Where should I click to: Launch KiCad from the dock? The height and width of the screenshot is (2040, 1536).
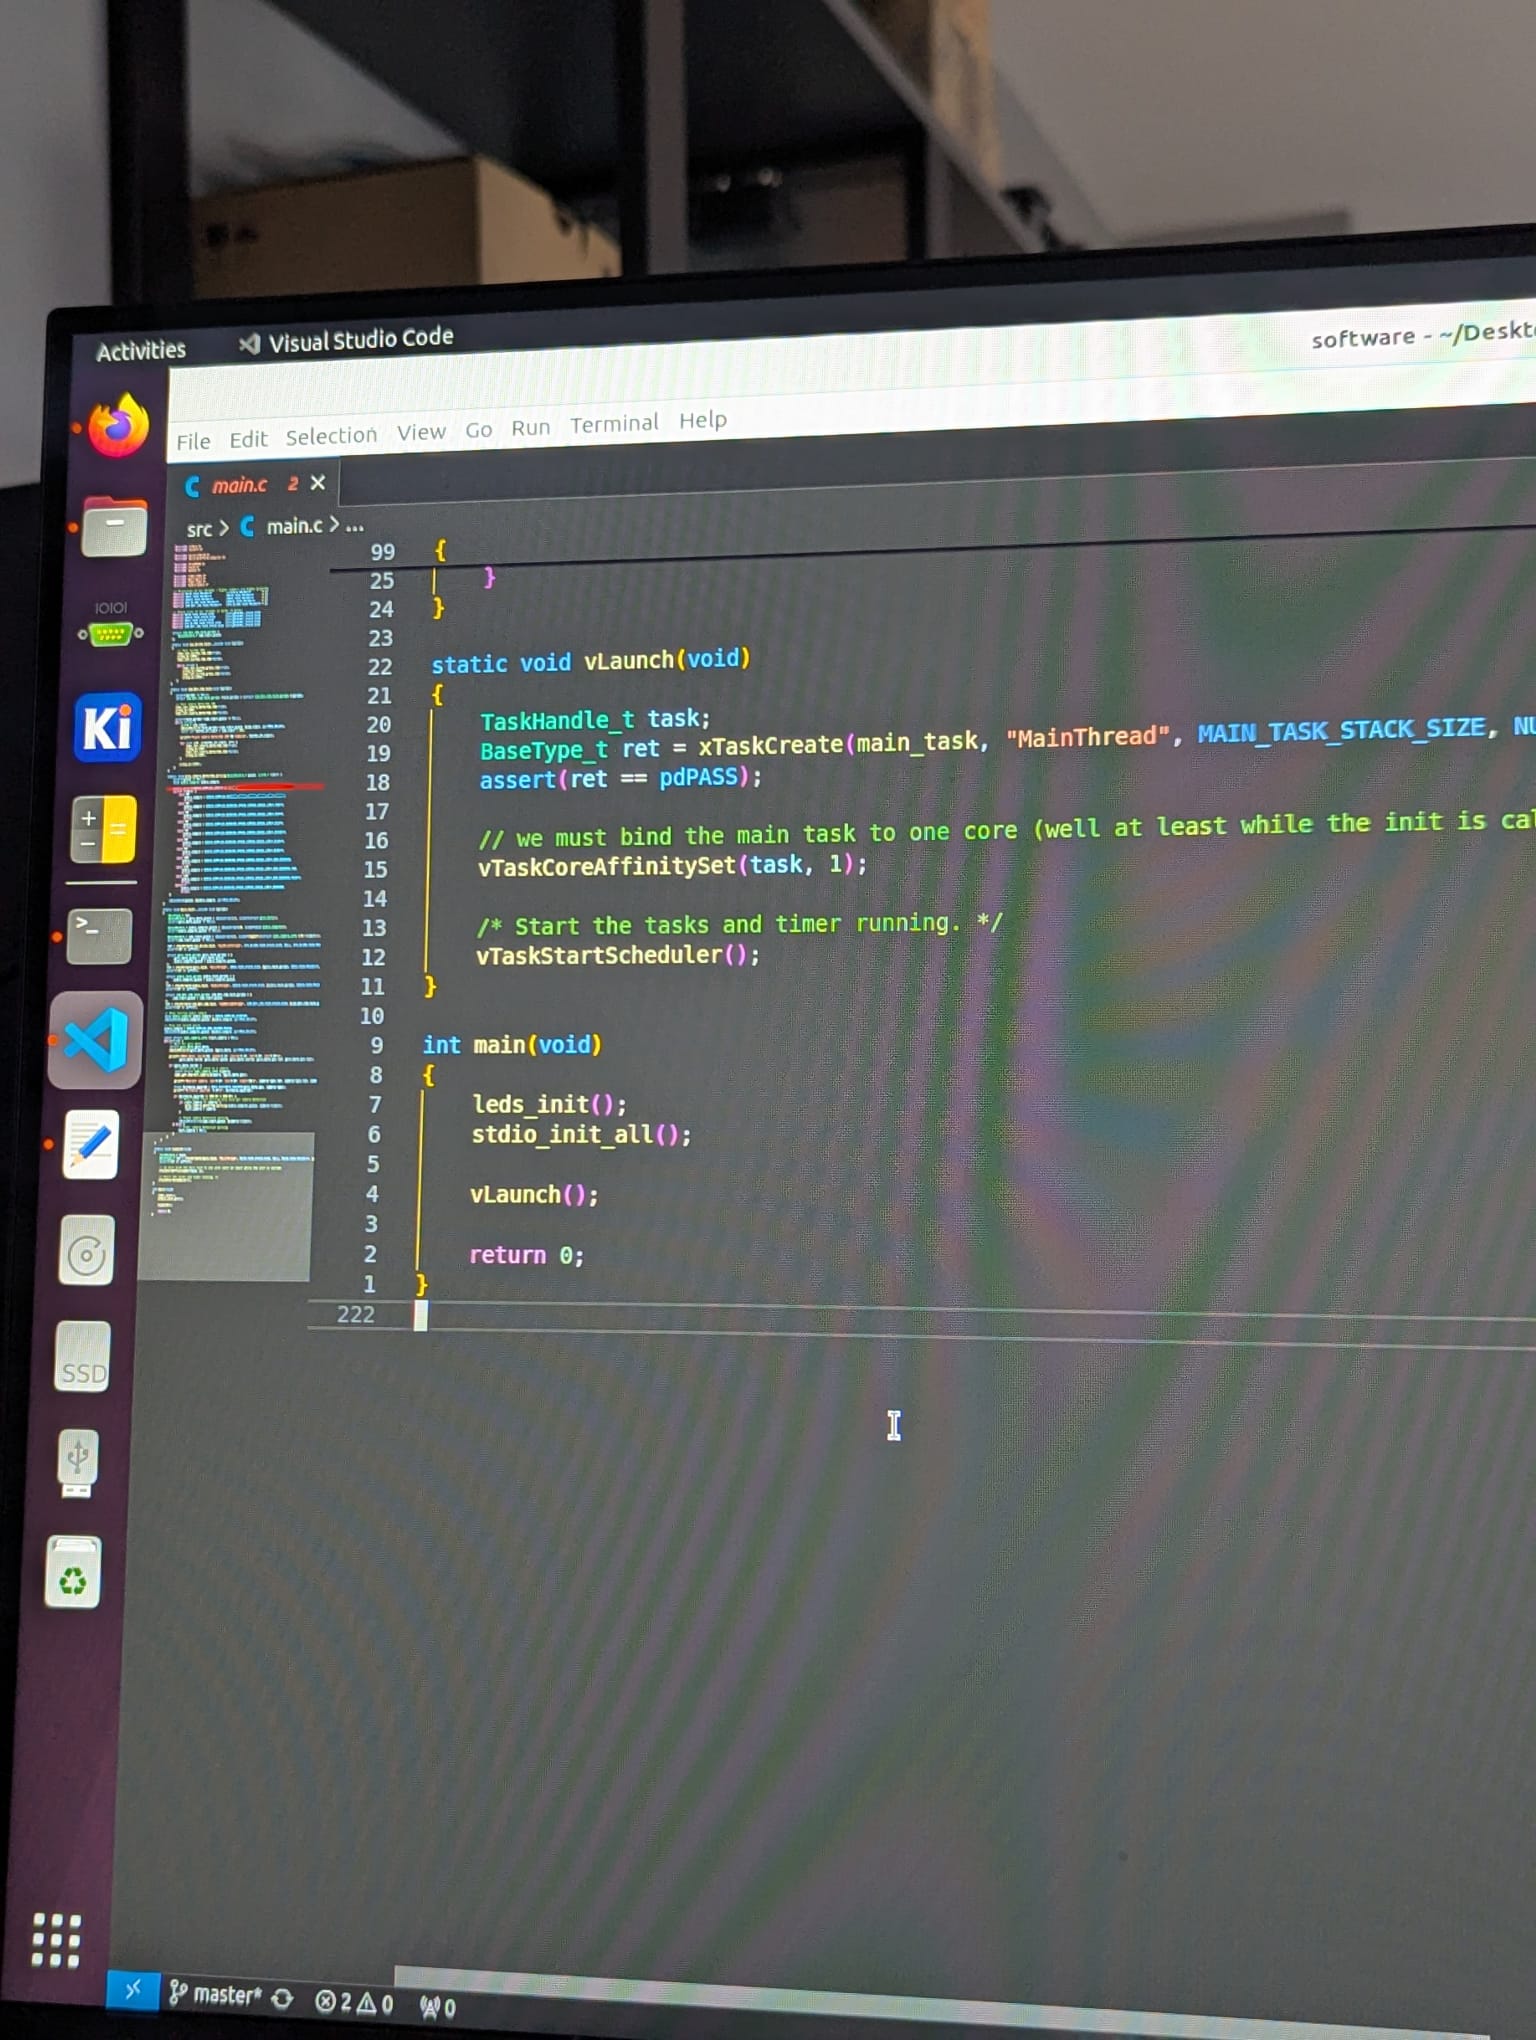tap(107, 727)
